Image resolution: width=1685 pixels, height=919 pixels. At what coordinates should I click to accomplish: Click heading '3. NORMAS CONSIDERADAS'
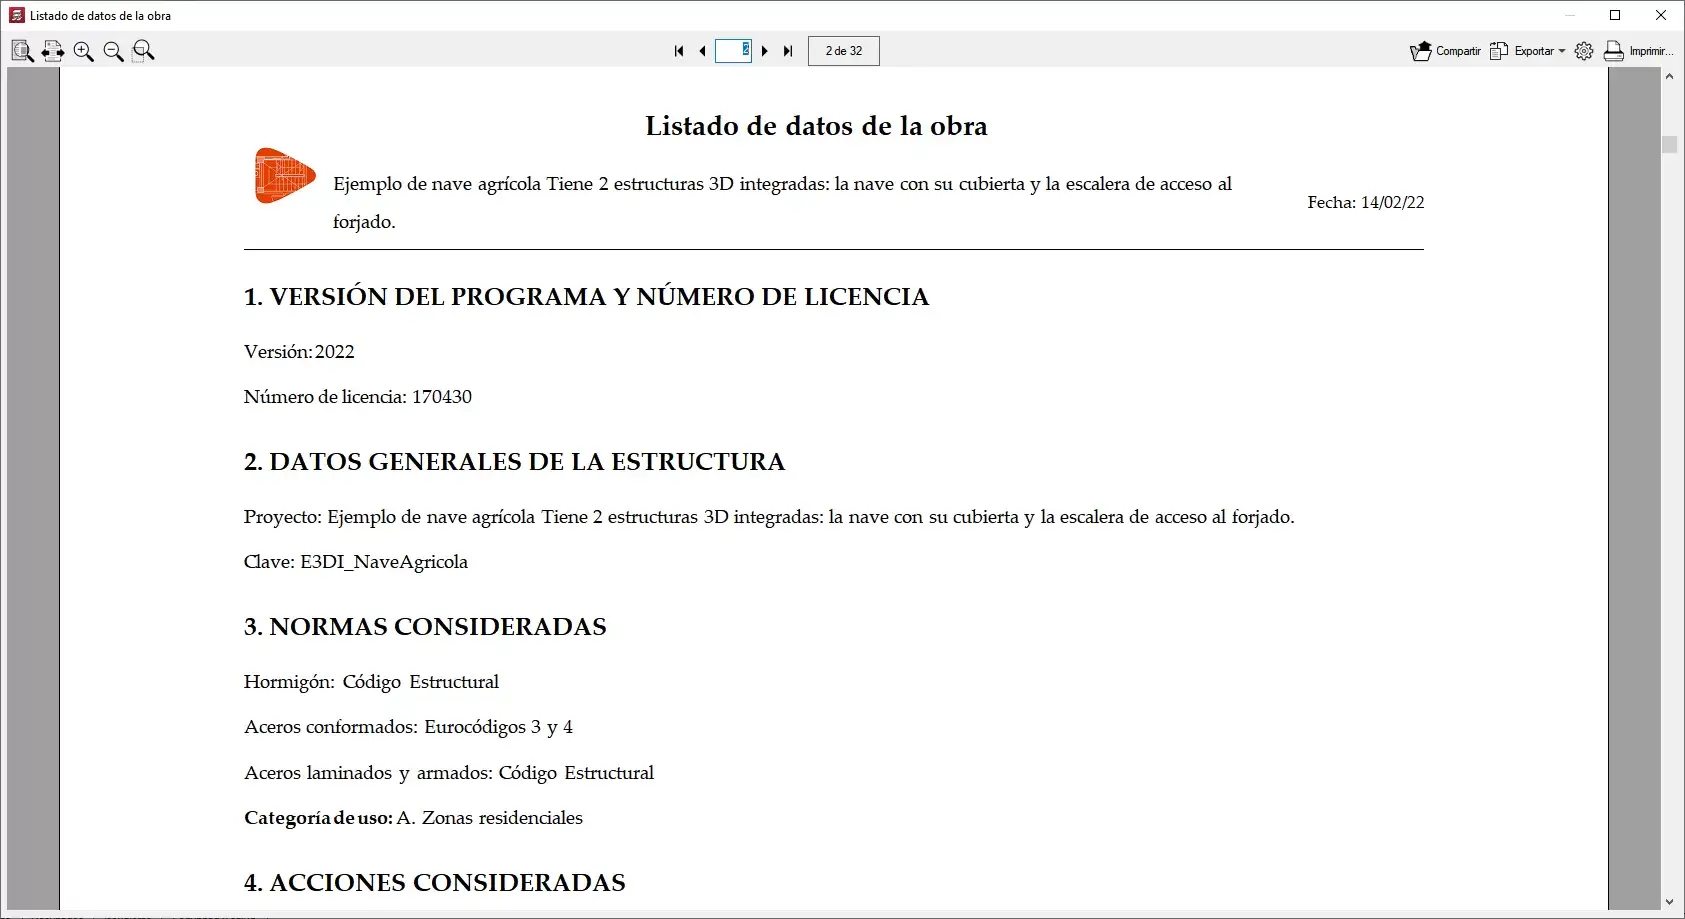pyautogui.click(x=425, y=627)
